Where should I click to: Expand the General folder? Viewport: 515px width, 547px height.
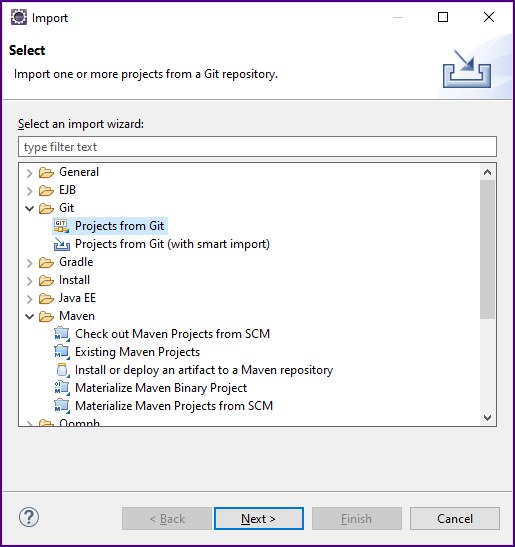coord(30,173)
